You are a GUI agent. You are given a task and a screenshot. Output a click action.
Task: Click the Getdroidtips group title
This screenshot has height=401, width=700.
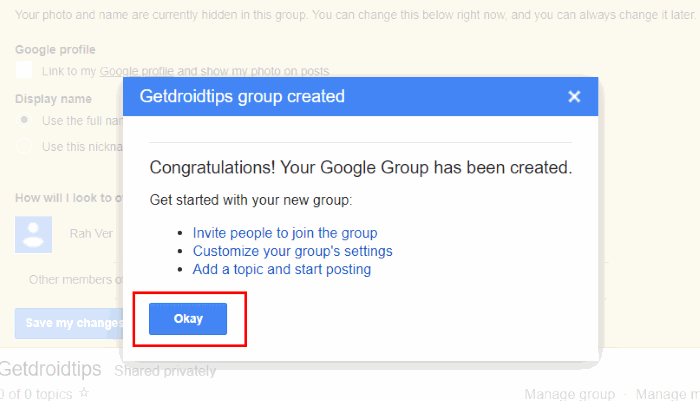pyautogui.click(x=50, y=369)
